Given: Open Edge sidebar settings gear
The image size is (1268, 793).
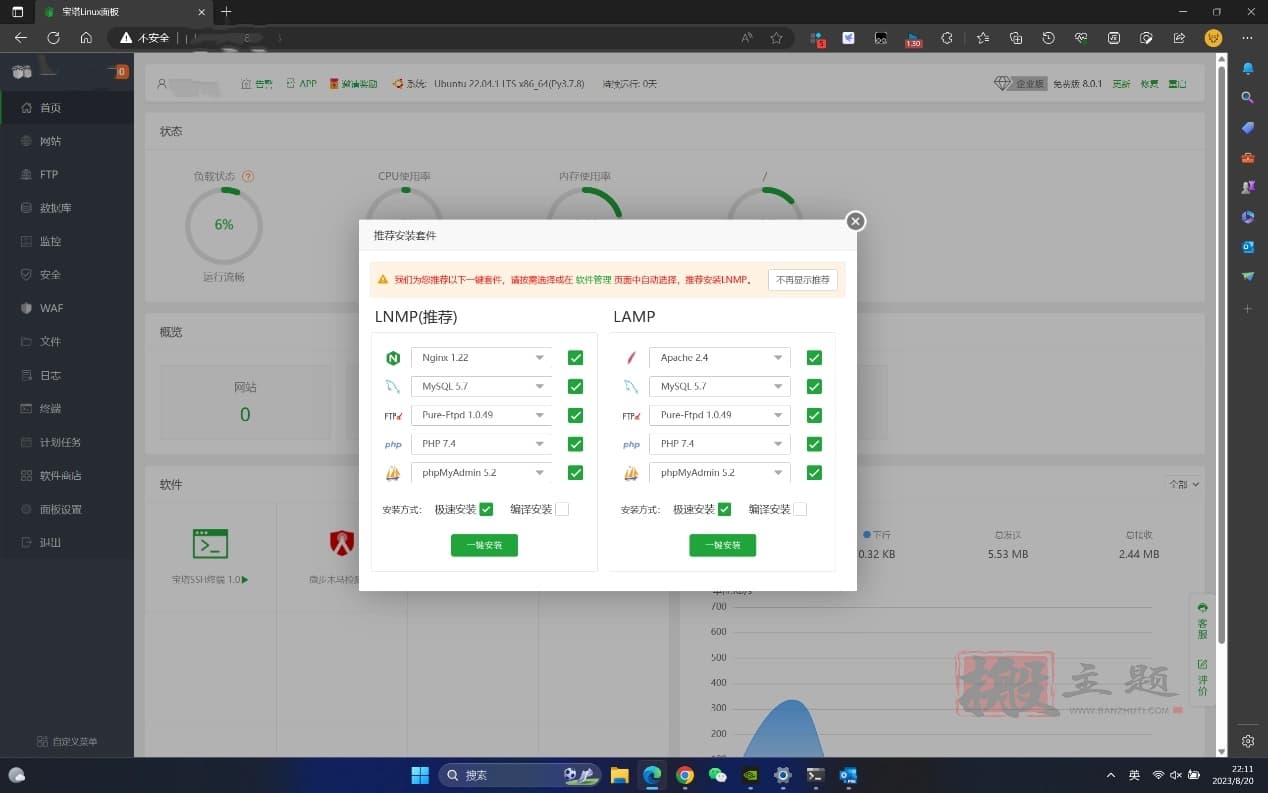Looking at the screenshot, I should pos(1248,741).
